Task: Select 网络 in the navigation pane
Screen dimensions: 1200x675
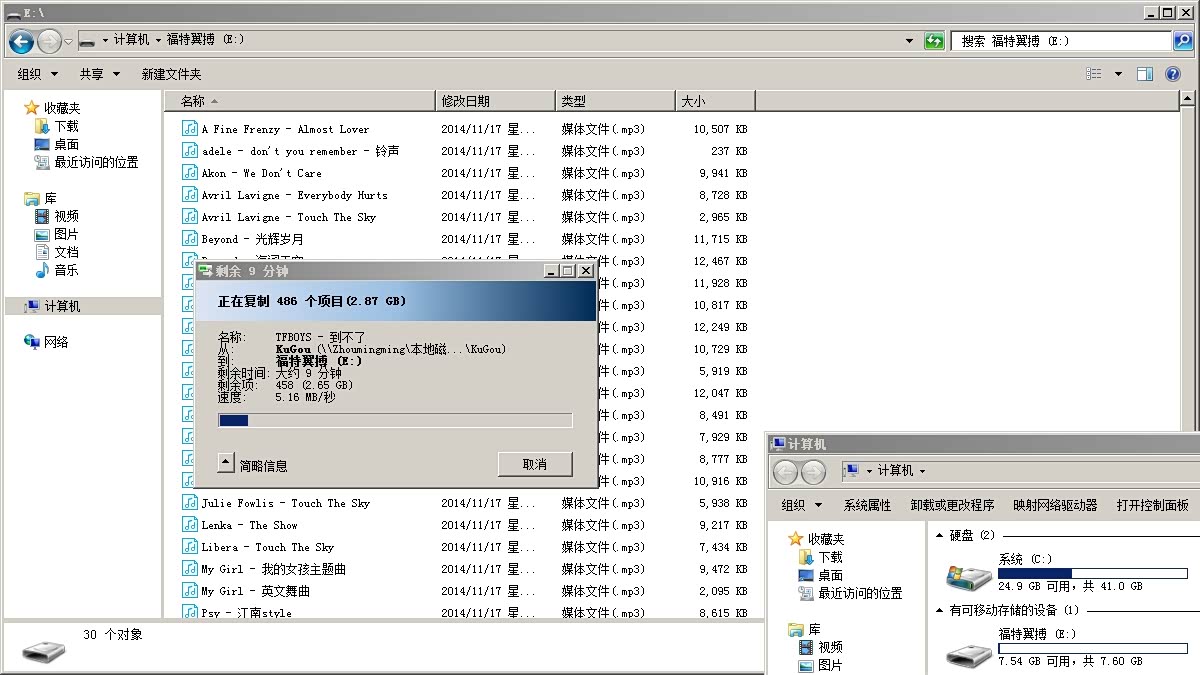Action: 56,342
